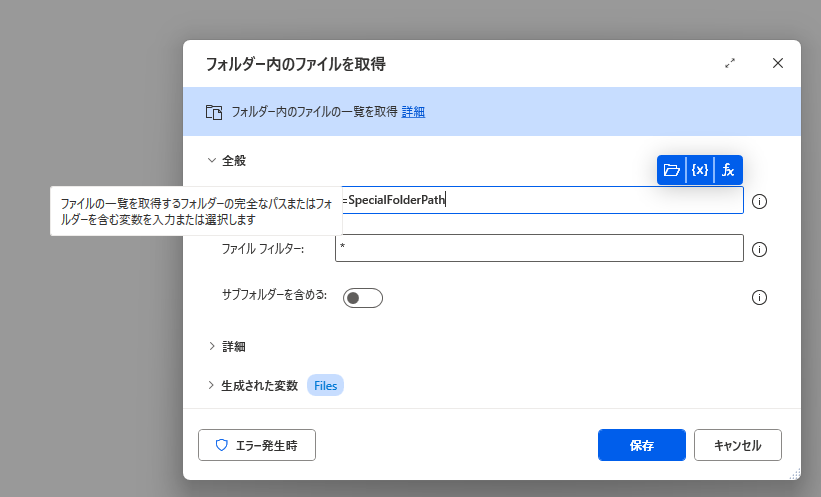Close the フォルダー内のファイルを取得 dialog

[778, 63]
